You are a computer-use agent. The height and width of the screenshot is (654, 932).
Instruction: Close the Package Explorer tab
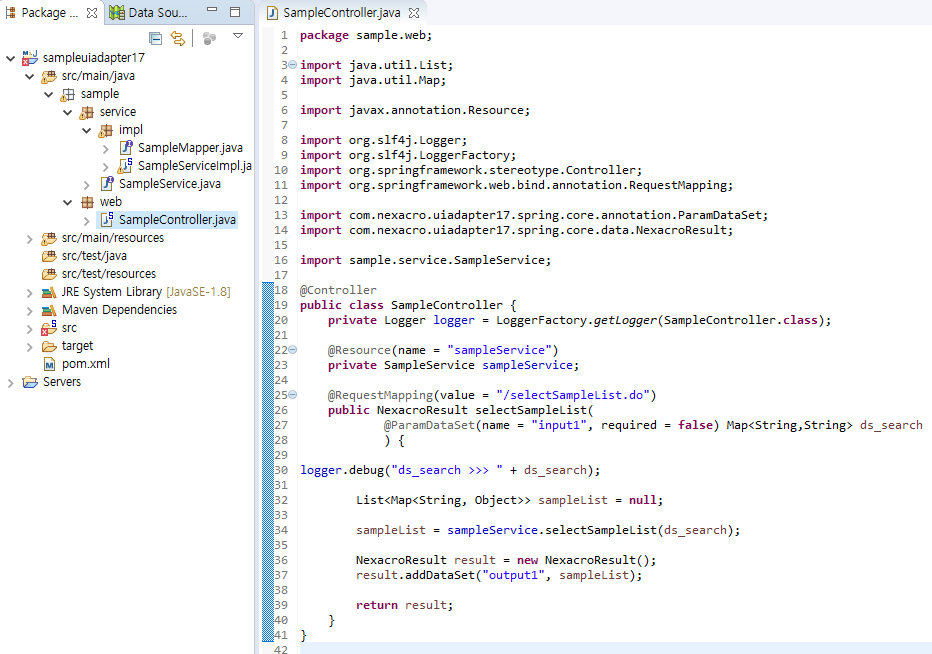pos(92,13)
